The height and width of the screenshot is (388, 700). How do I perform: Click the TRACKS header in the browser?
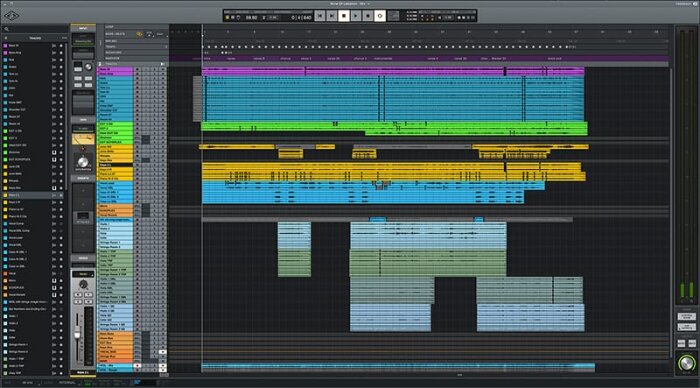tap(35, 38)
